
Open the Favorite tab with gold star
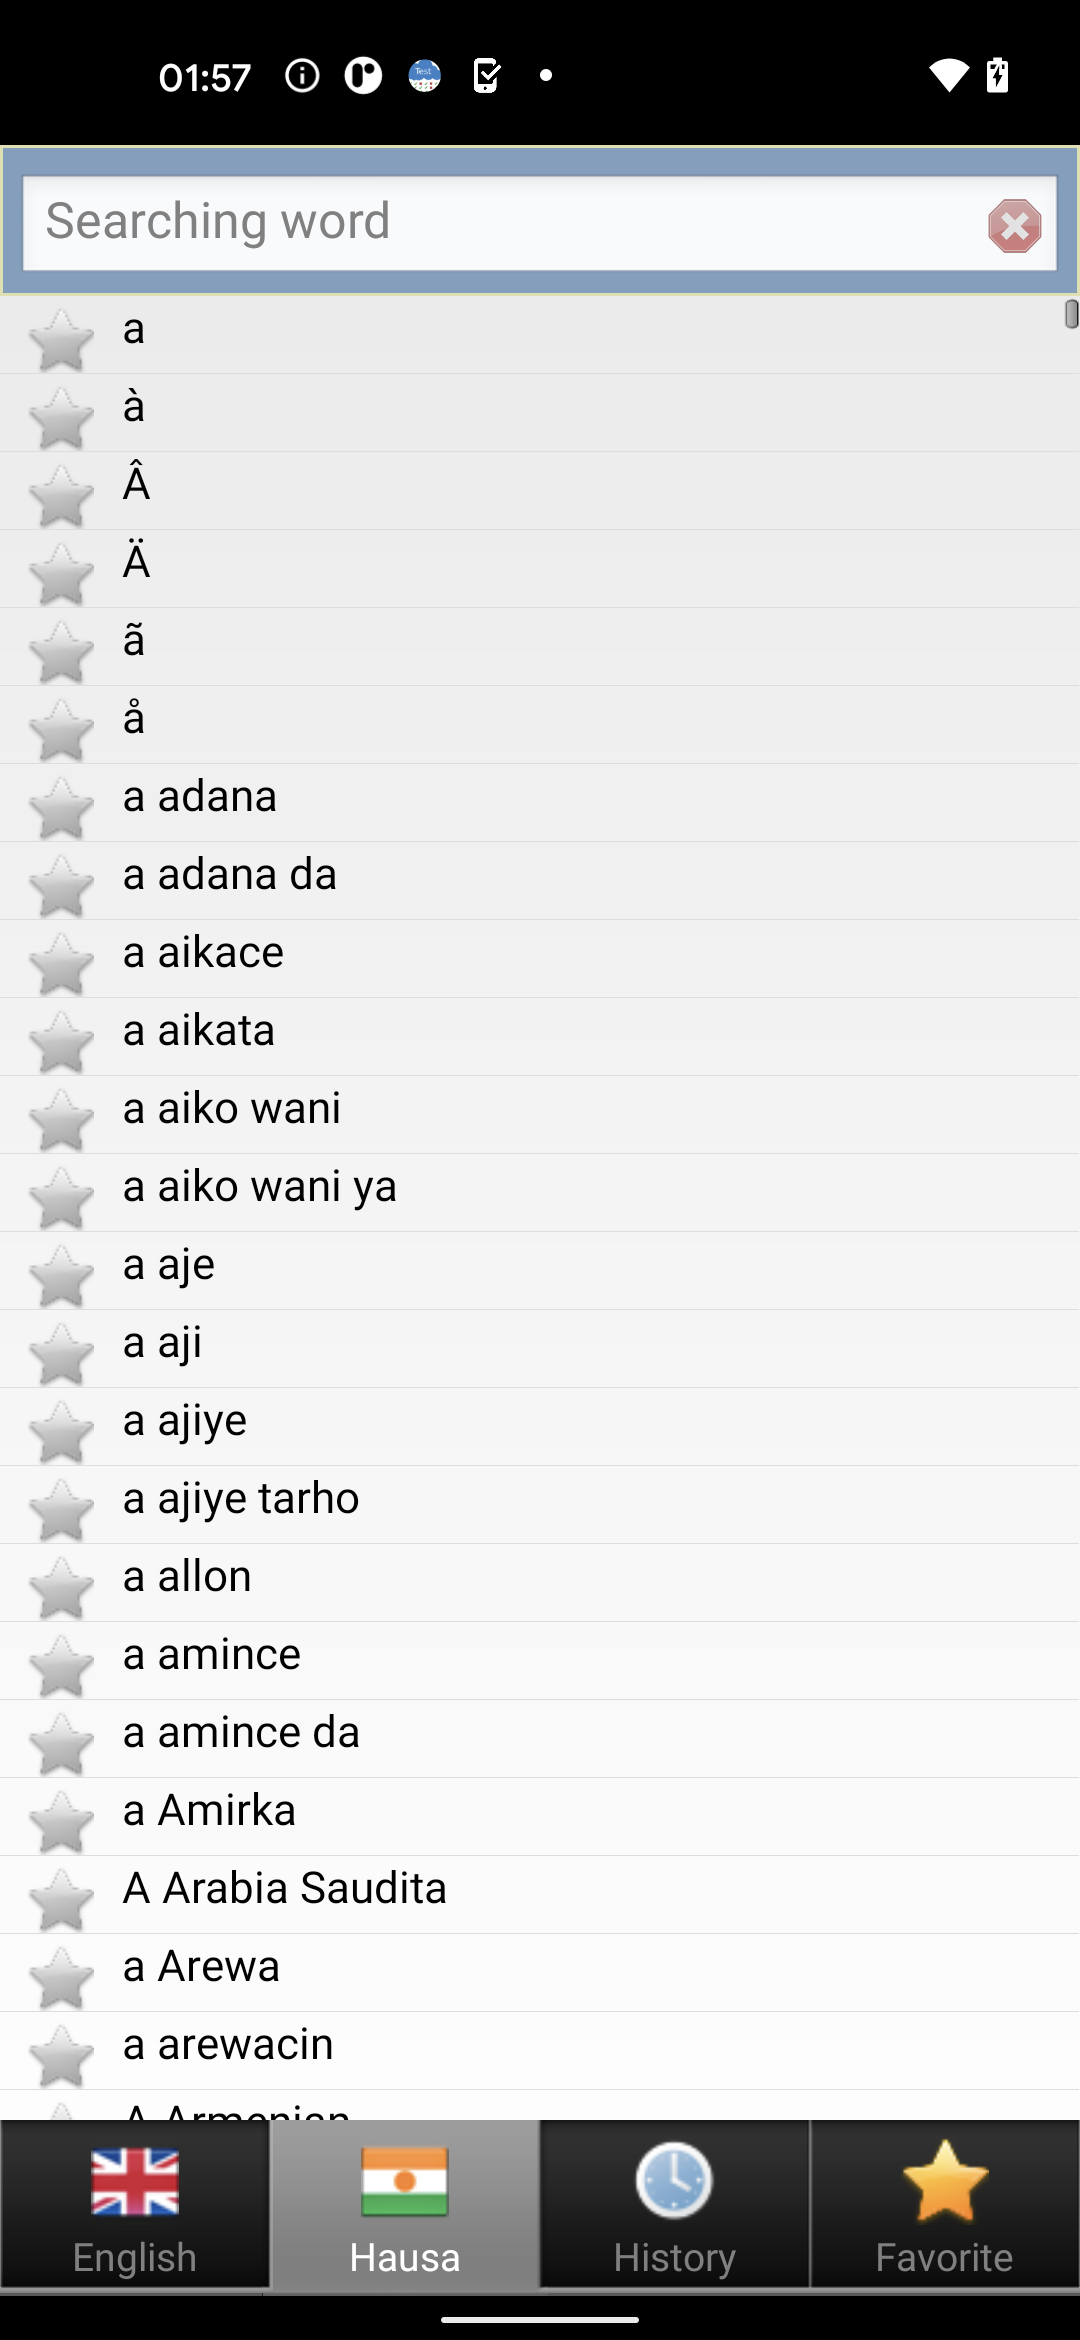click(x=945, y=2204)
